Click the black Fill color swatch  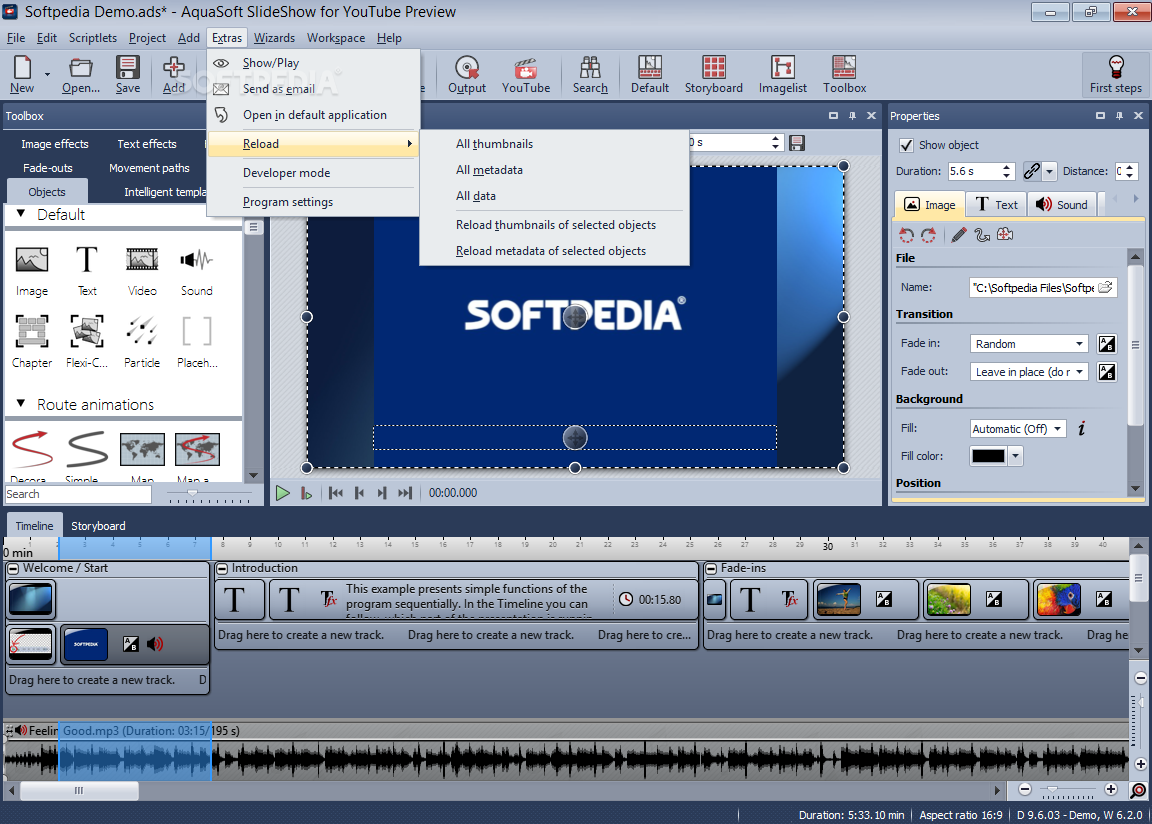coord(988,456)
